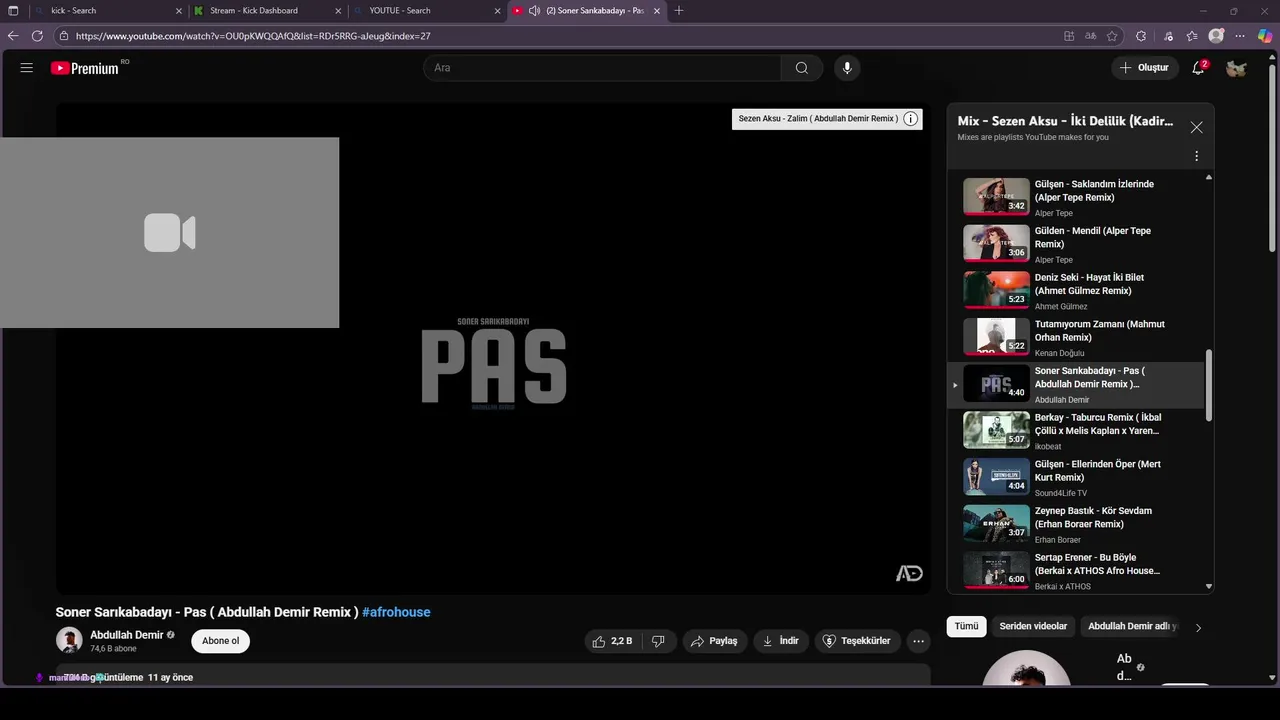
Task: Add page to browser favorites star
Action: [1112, 36]
